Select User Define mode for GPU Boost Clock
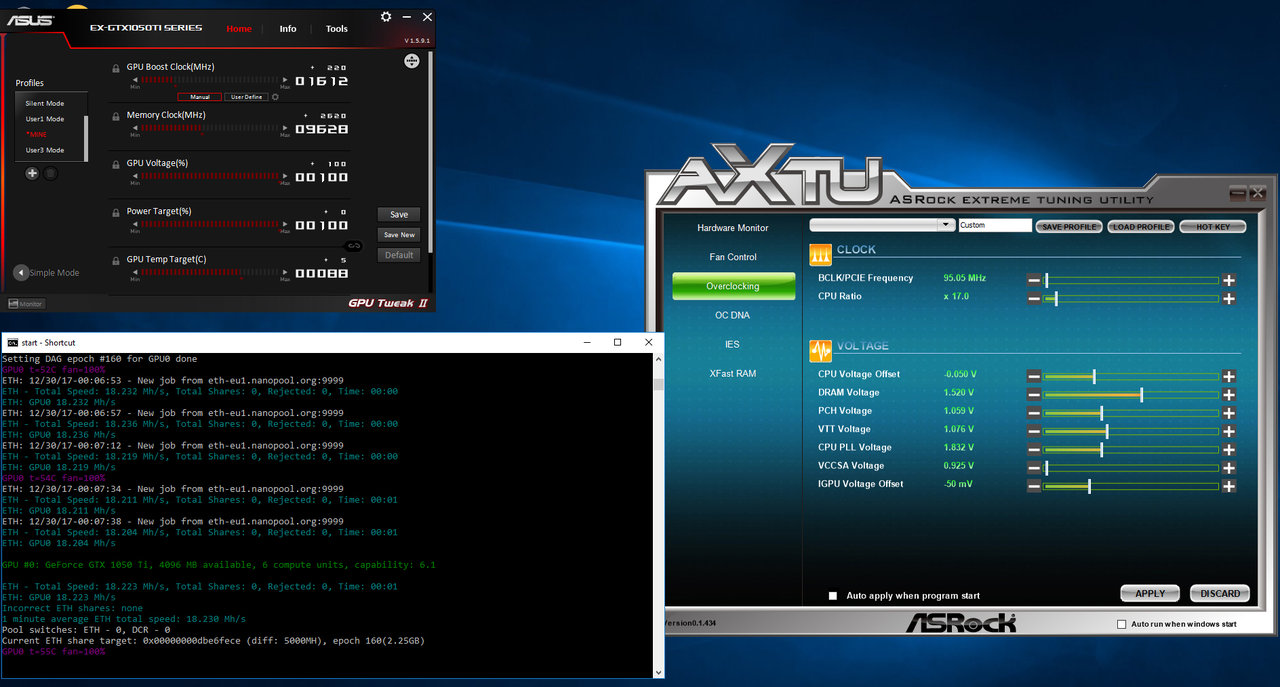Viewport: 1280px width, 687px height. point(247,97)
